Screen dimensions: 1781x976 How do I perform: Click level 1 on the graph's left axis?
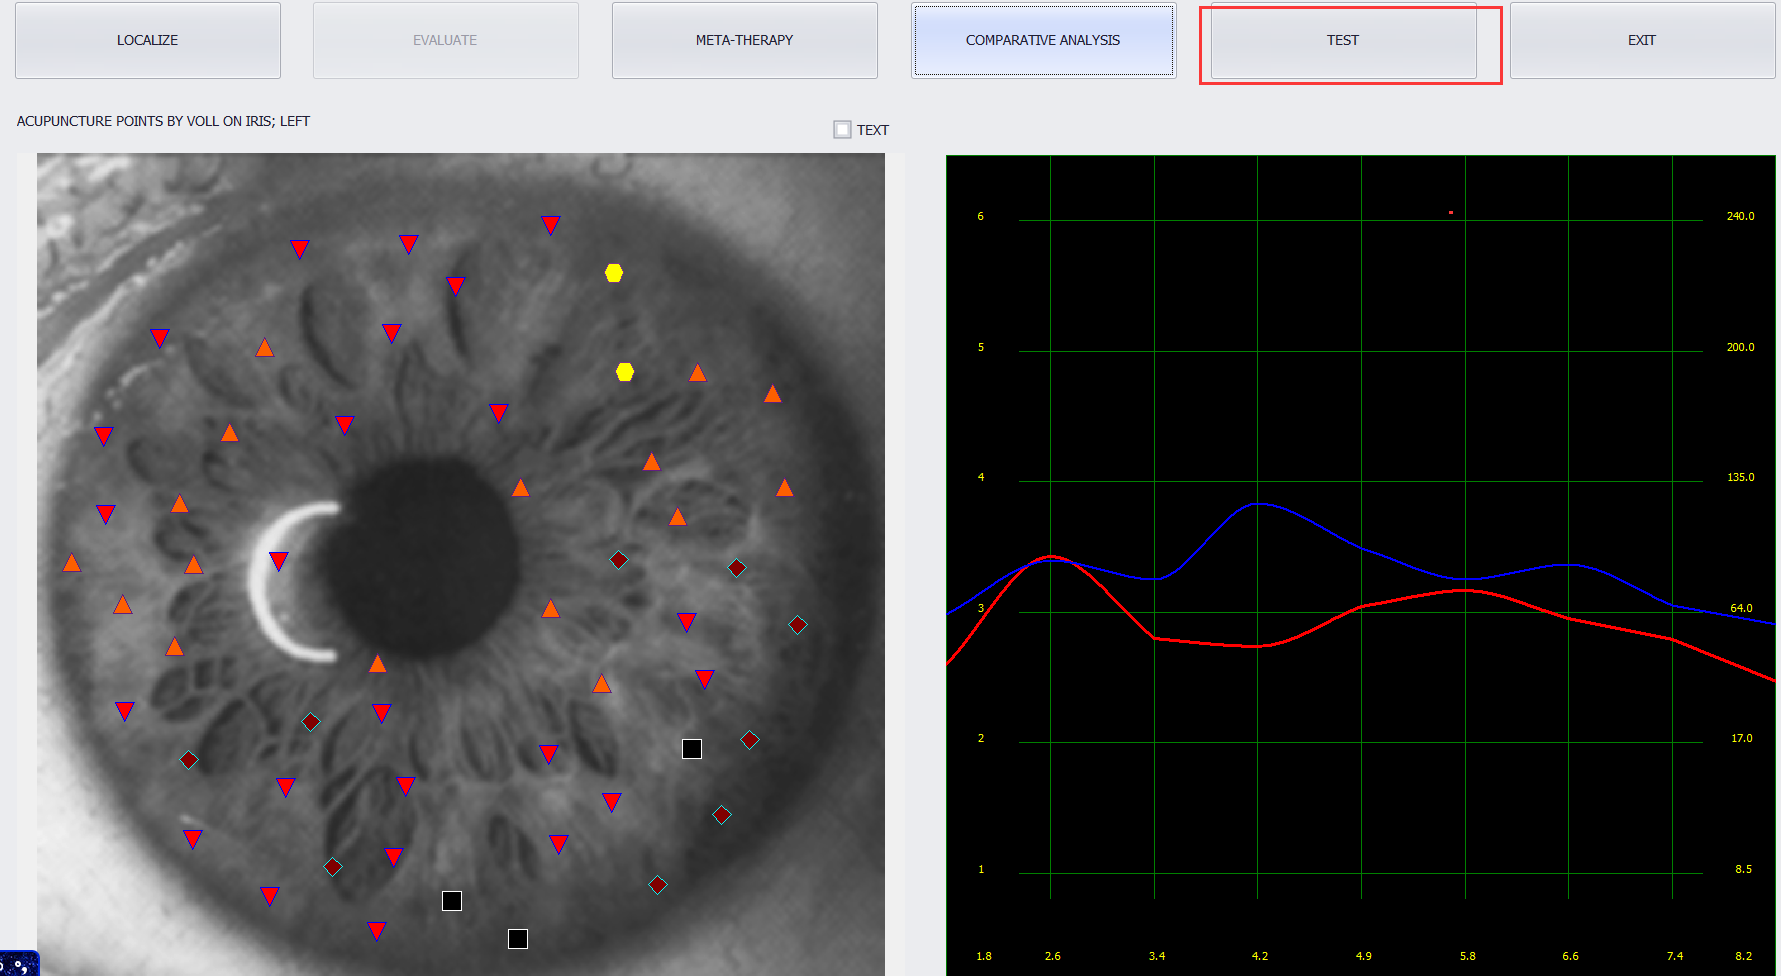[x=981, y=869]
